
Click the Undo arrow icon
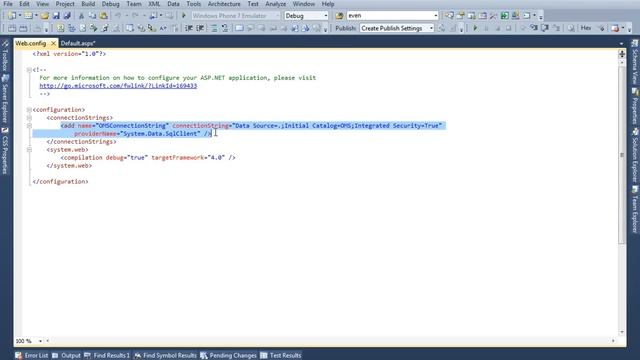point(118,16)
